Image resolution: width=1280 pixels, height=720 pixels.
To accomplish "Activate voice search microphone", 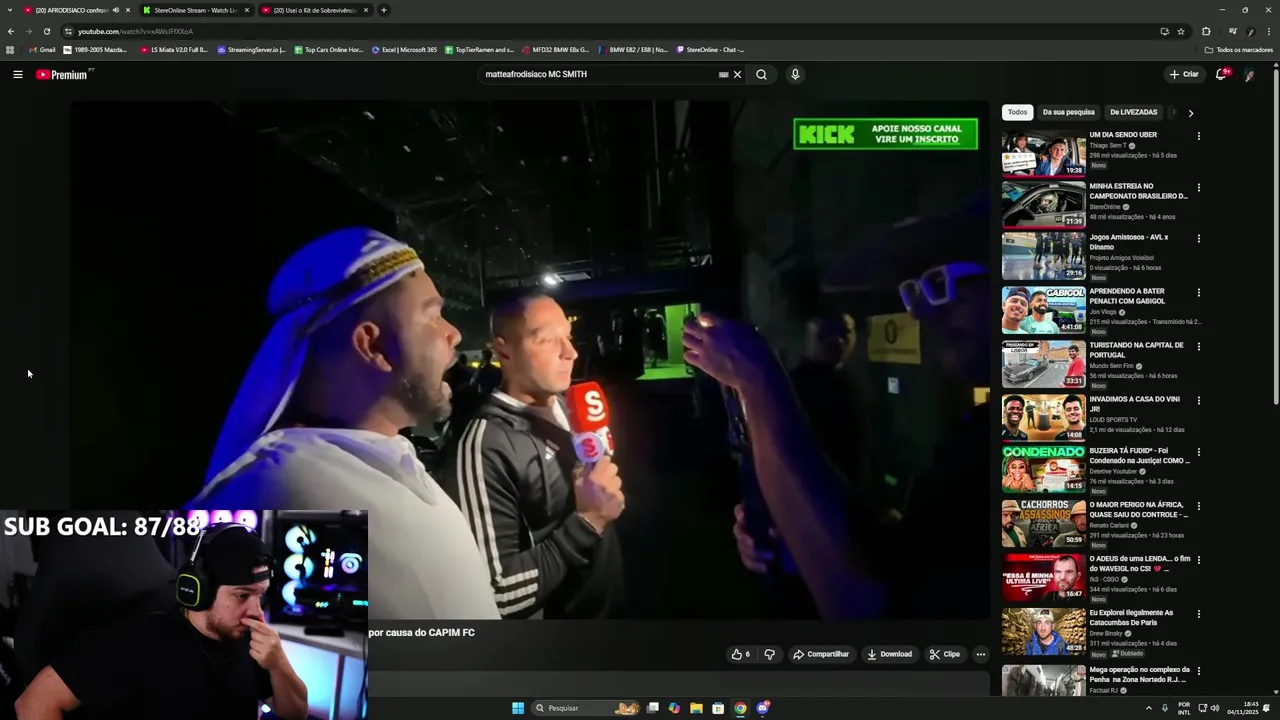I will 795,74.
